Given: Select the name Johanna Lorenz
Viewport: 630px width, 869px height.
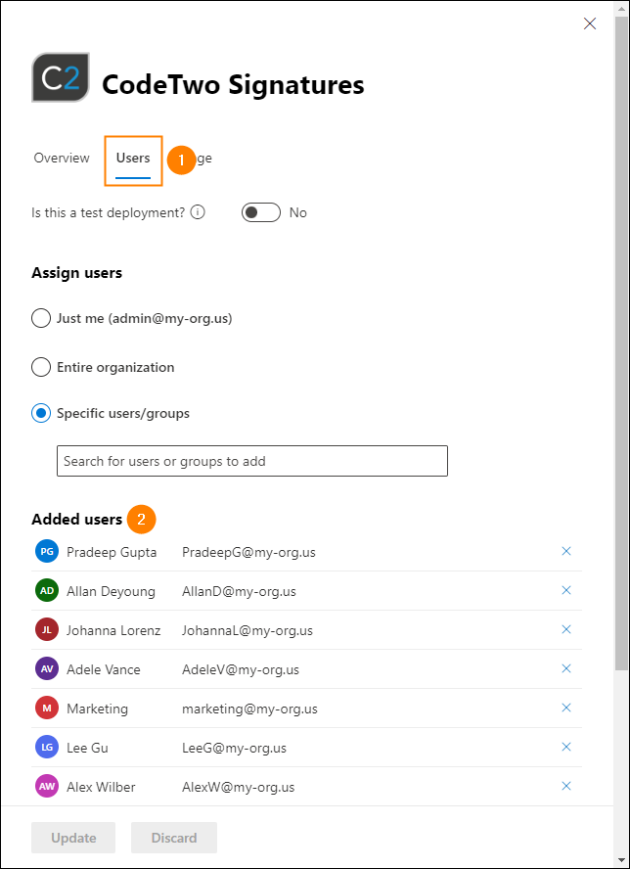Looking at the screenshot, I should click(x=114, y=630).
